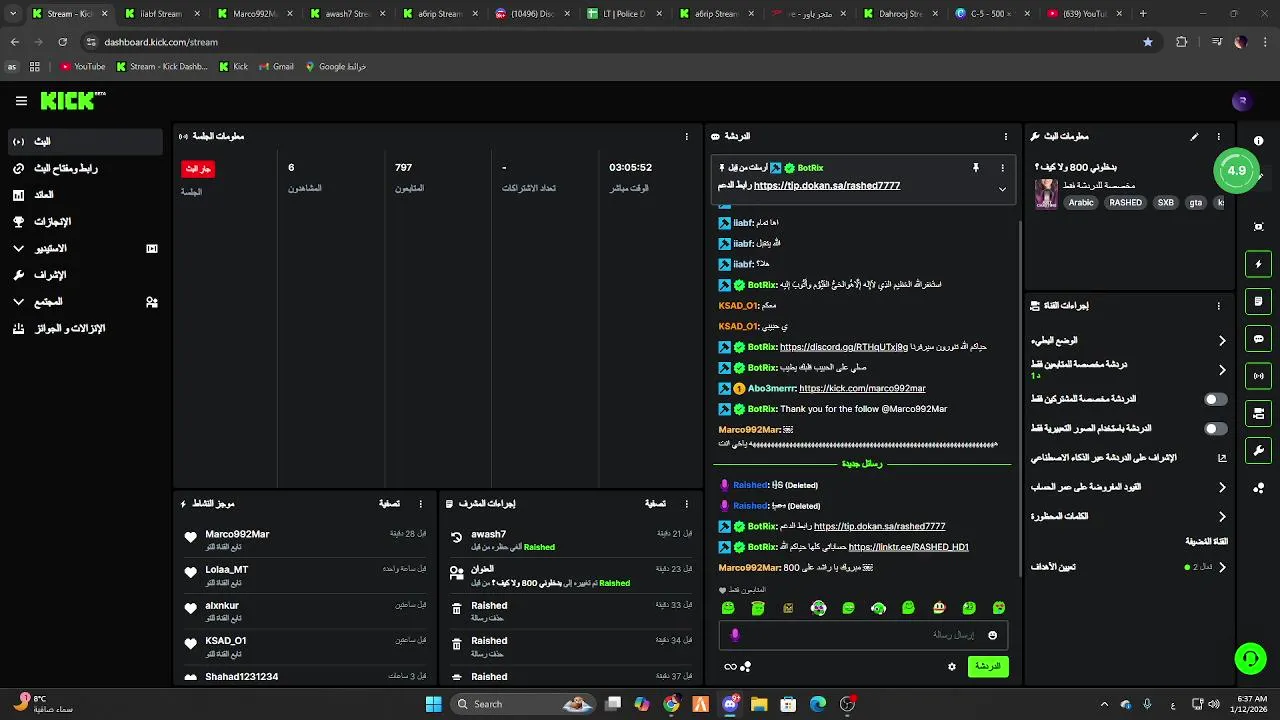Open linktr.ee/RASHED_HD1 link in chat
The height and width of the screenshot is (720, 1280).
908,547
